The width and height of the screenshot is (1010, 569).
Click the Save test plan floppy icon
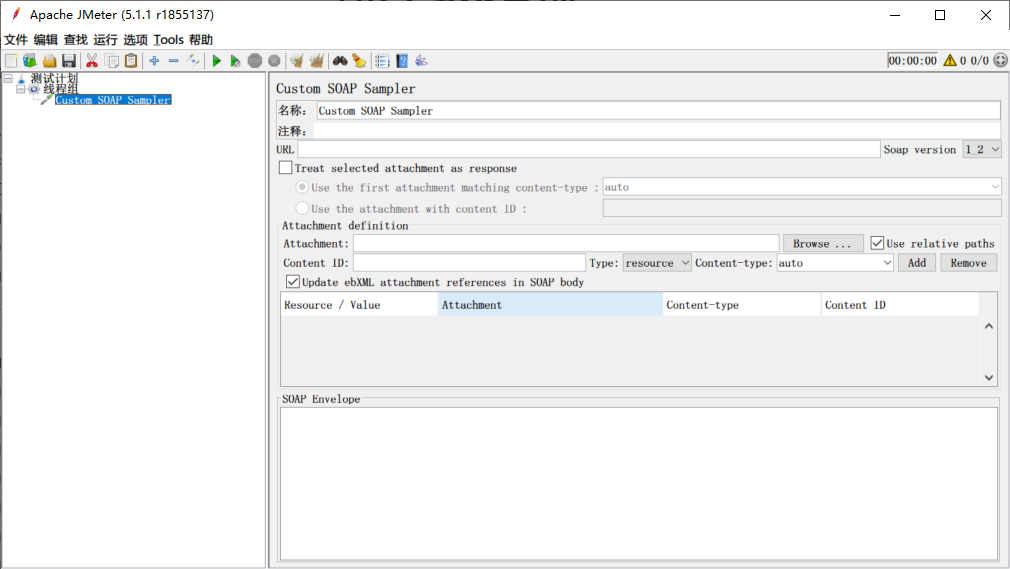69,61
